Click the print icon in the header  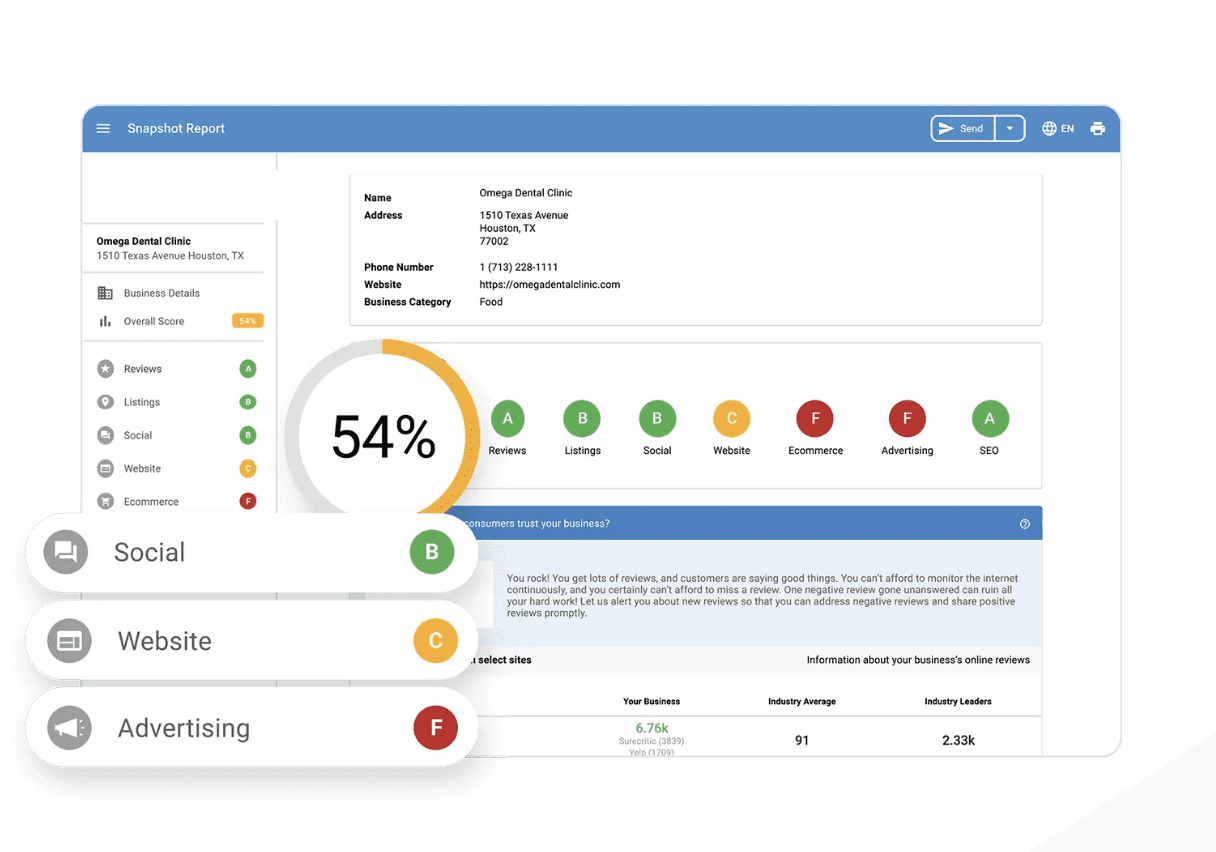tap(1097, 129)
